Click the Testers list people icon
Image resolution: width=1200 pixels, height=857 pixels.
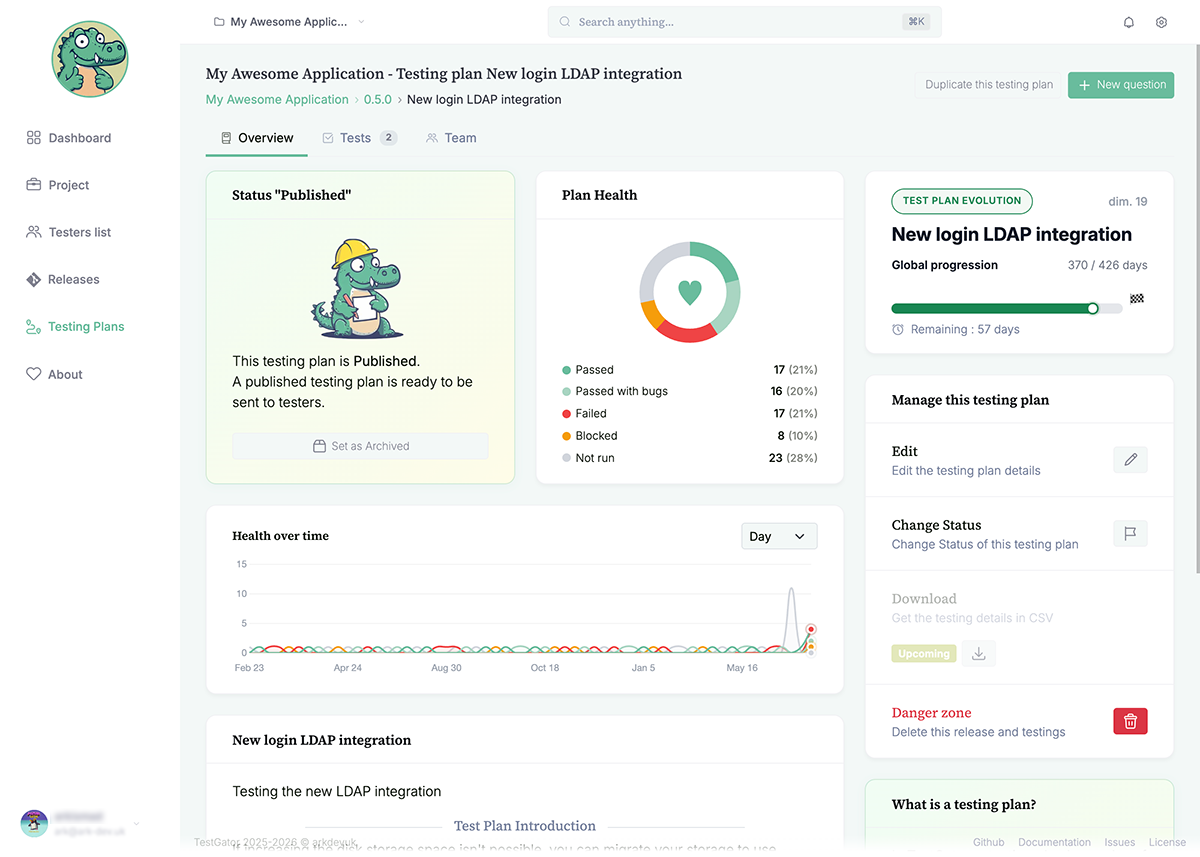pyautogui.click(x=34, y=232)
